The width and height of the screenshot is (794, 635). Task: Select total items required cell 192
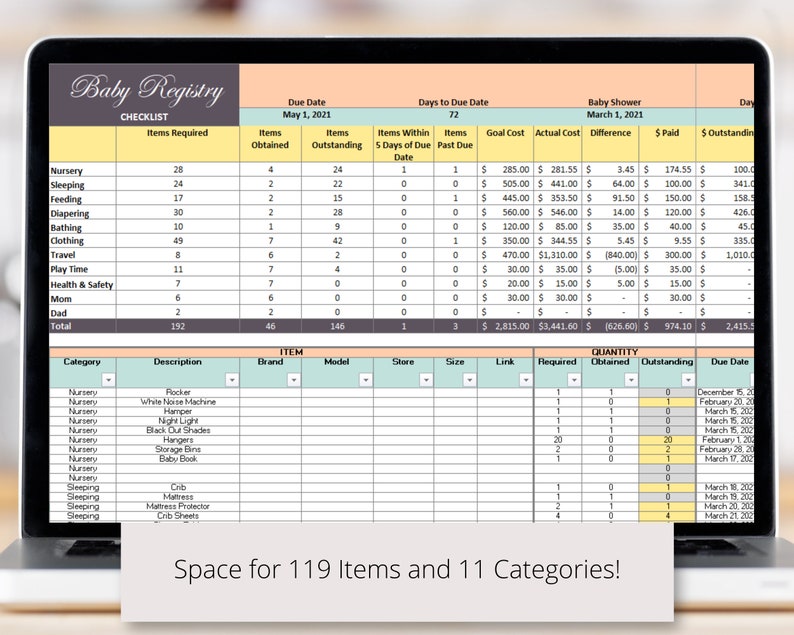pos(178,326)
